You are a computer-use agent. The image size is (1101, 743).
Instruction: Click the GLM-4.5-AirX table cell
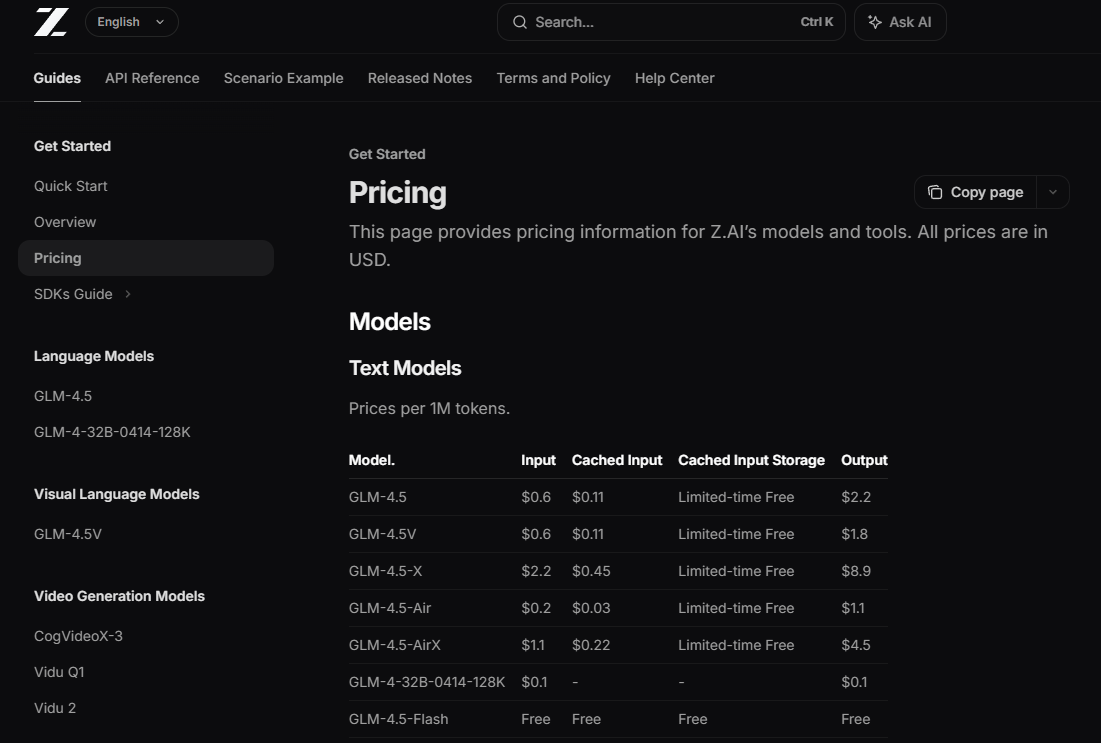[395, 645]
